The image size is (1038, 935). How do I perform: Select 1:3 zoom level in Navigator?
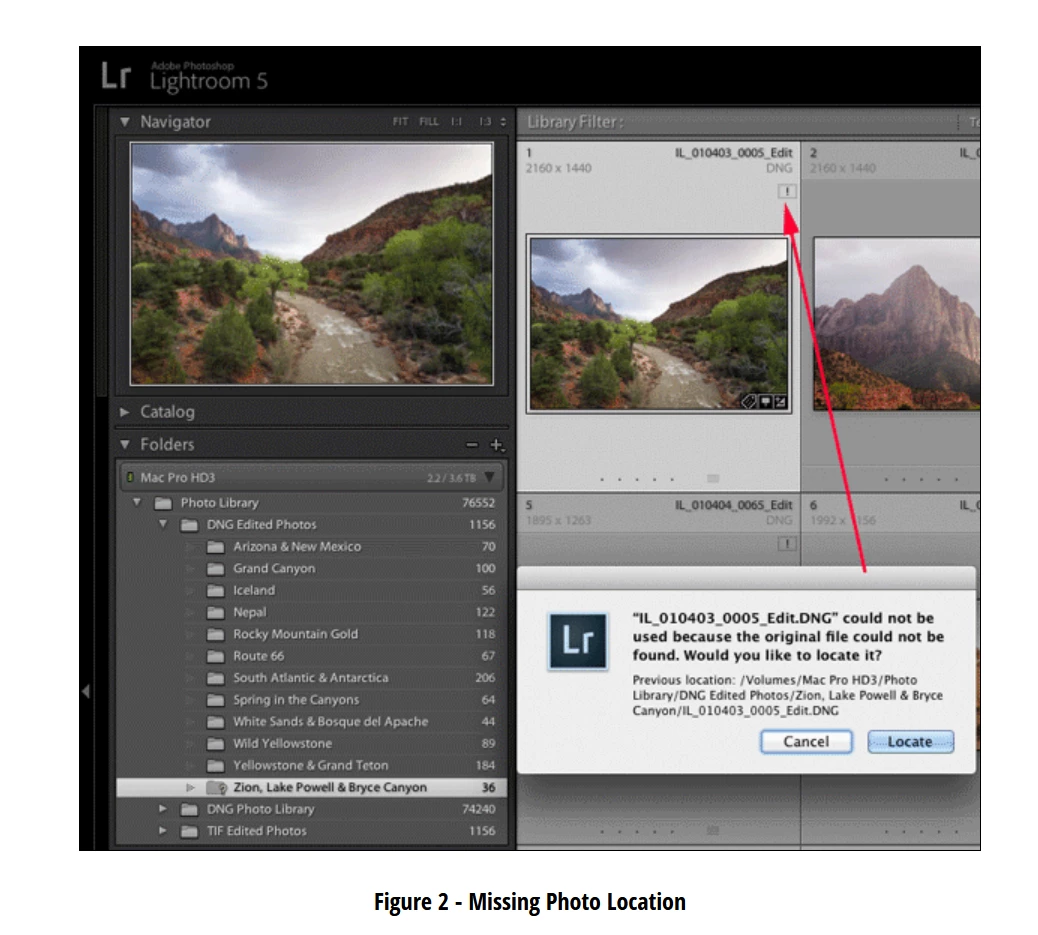[x=485, y=122]
